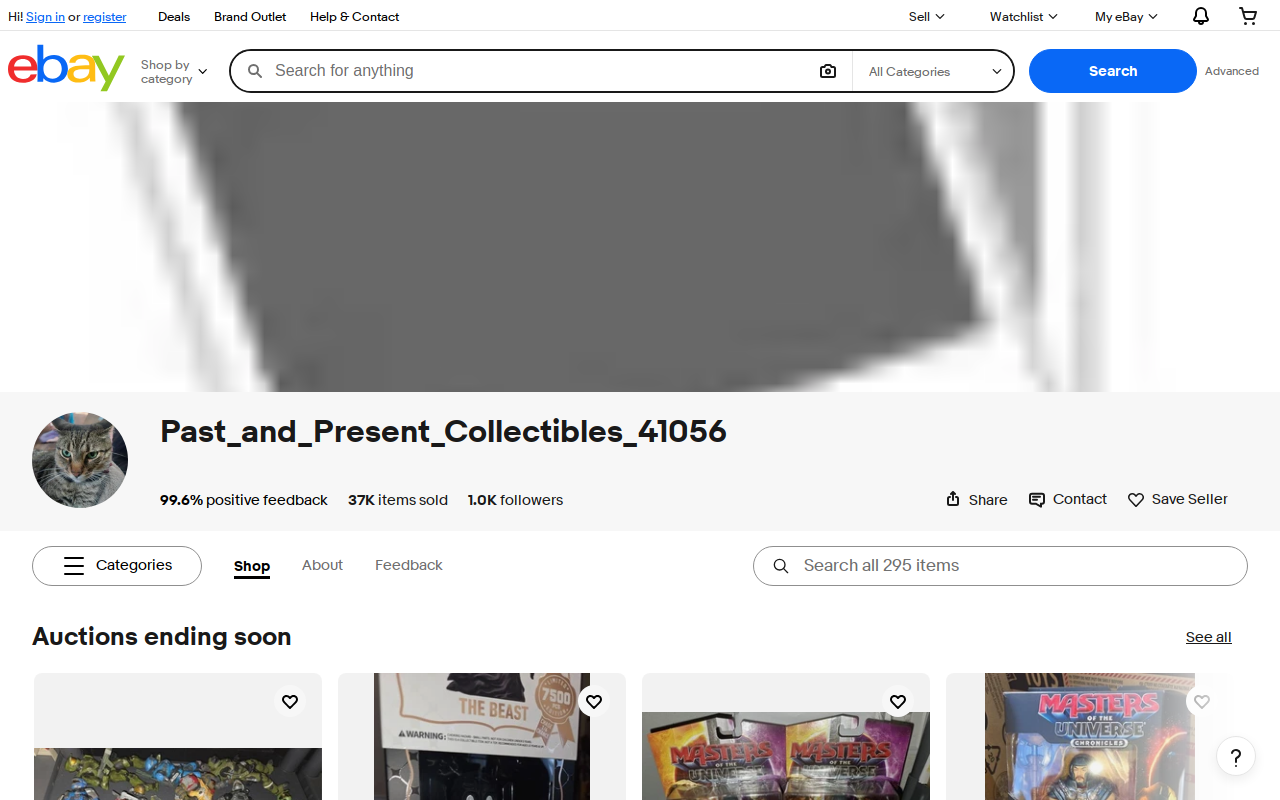Switch to the About tab
Viewport: 1280px width, 800px height.
click(322, 565)
